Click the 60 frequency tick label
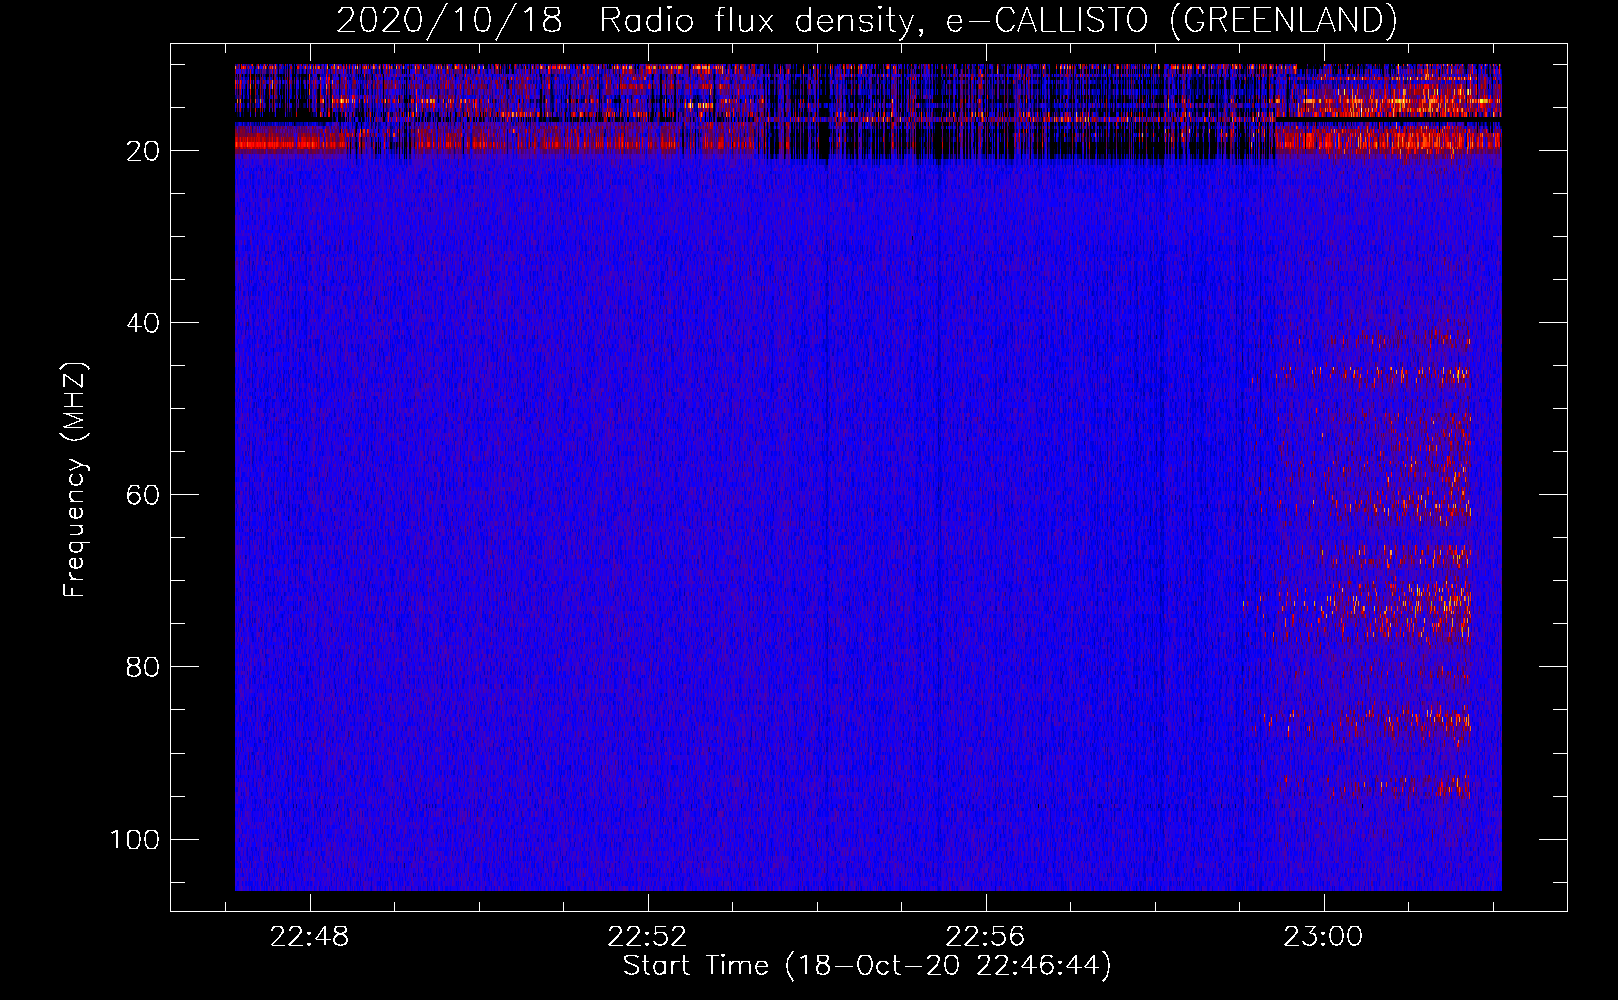 point(143,495)
